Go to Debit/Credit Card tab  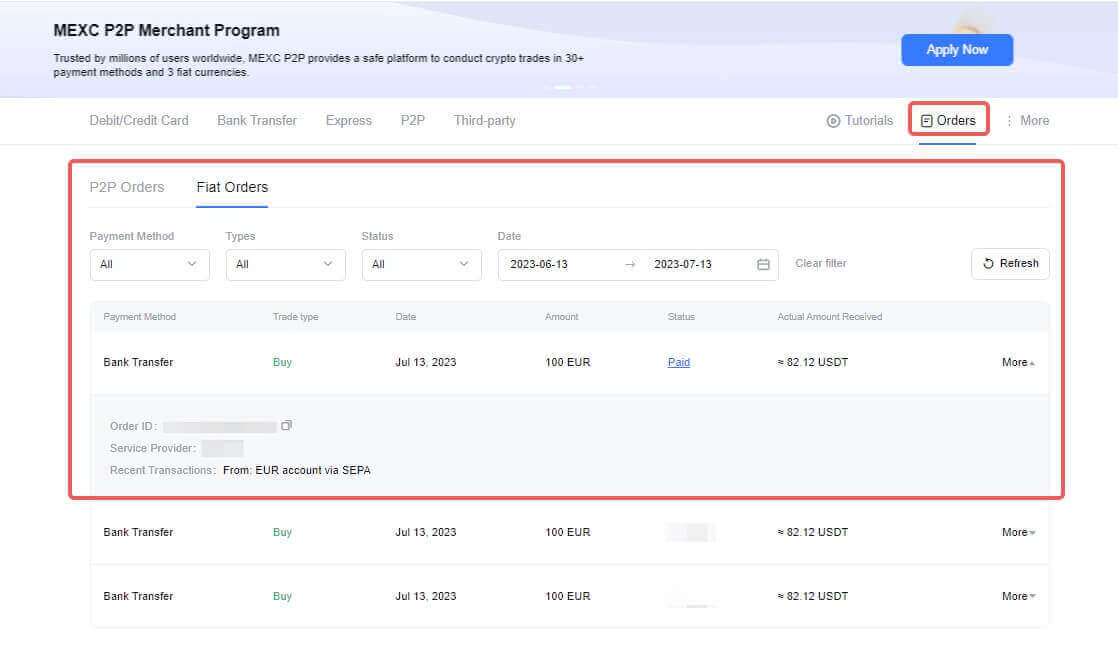[x=139, y=120]
